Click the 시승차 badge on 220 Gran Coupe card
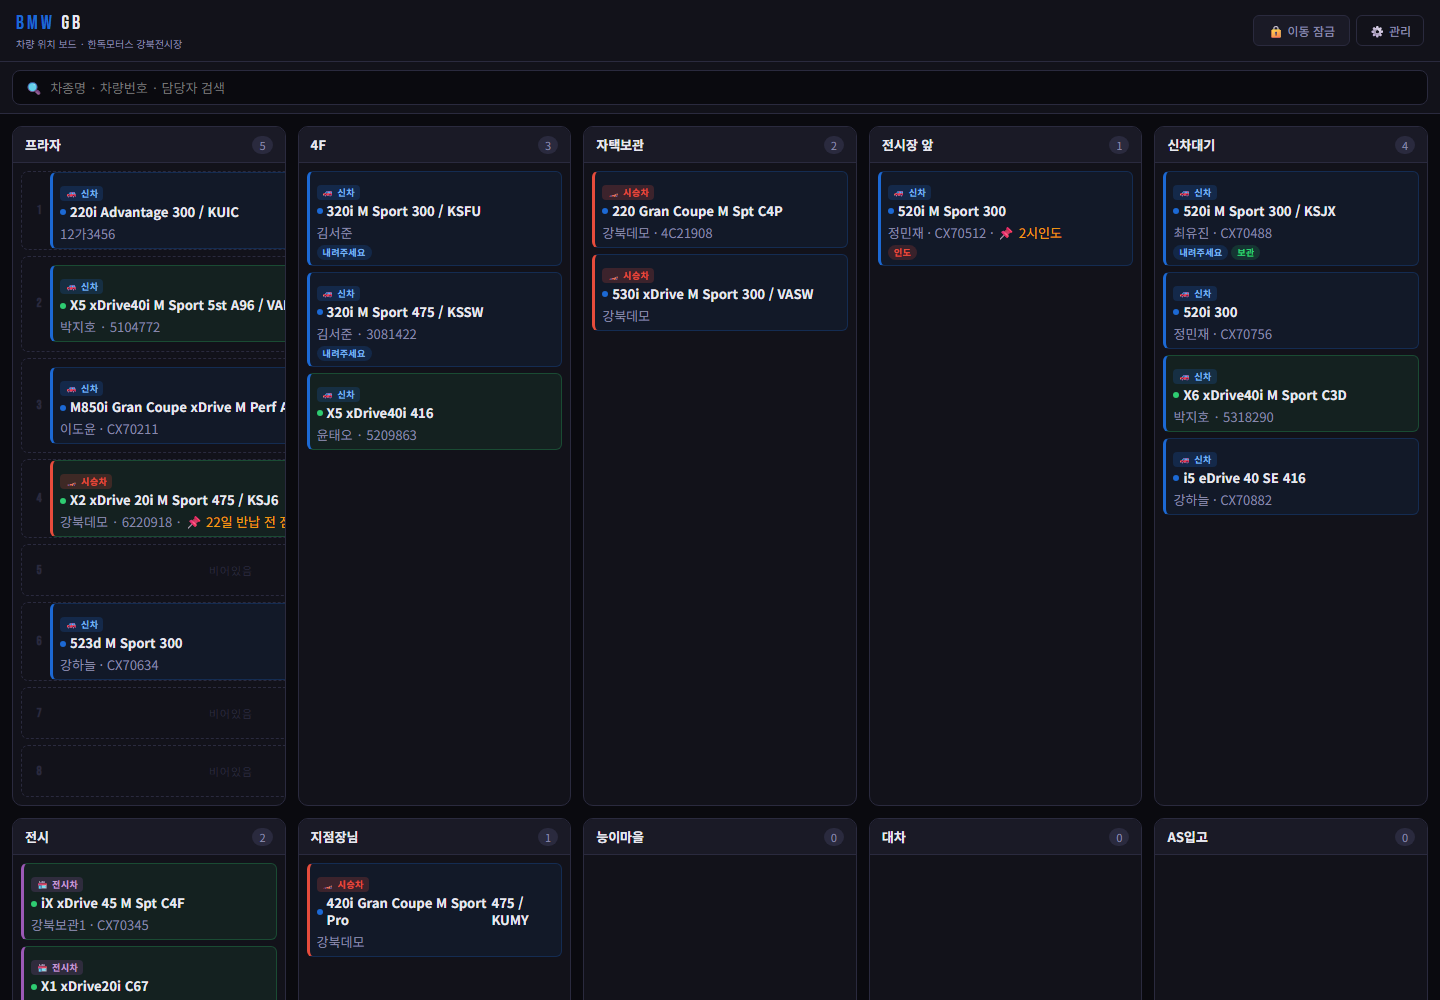 click(x=628, y=192)
